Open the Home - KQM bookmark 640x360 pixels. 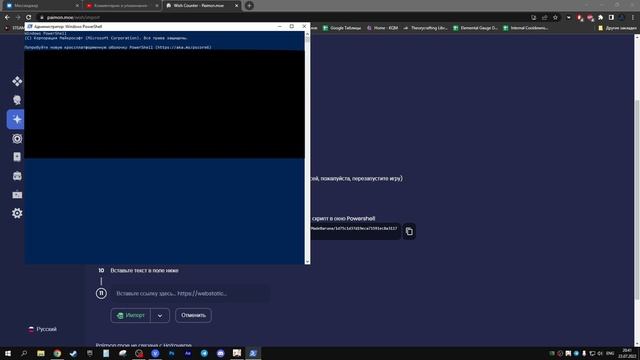click(382, 28)
